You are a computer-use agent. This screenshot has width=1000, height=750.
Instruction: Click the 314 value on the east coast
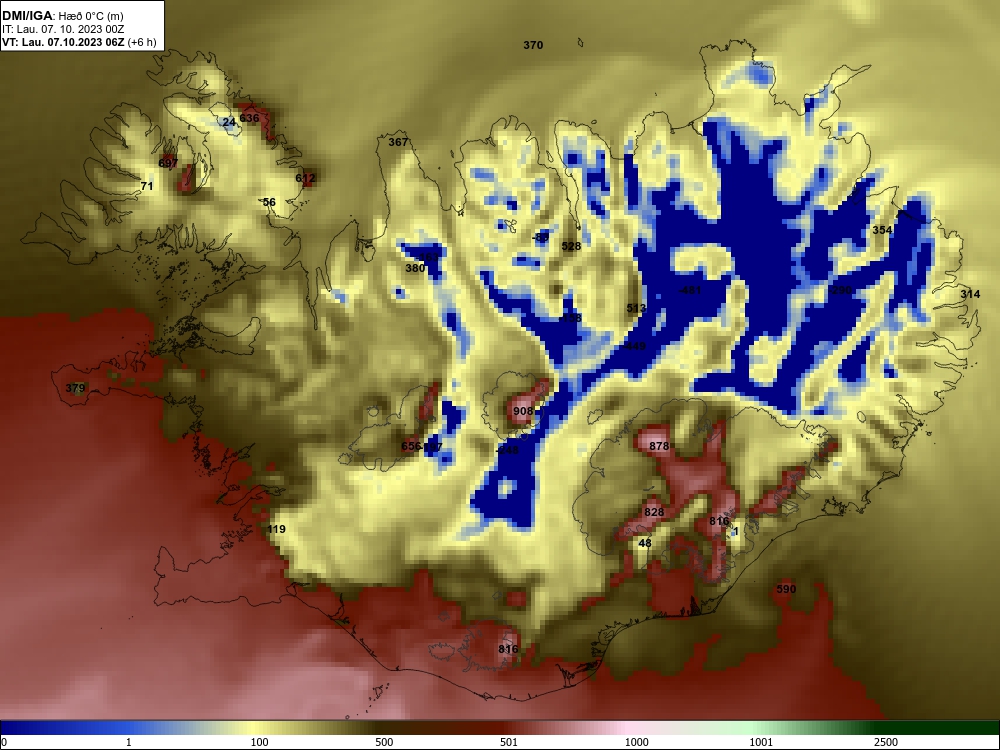[x=970, y=294]
